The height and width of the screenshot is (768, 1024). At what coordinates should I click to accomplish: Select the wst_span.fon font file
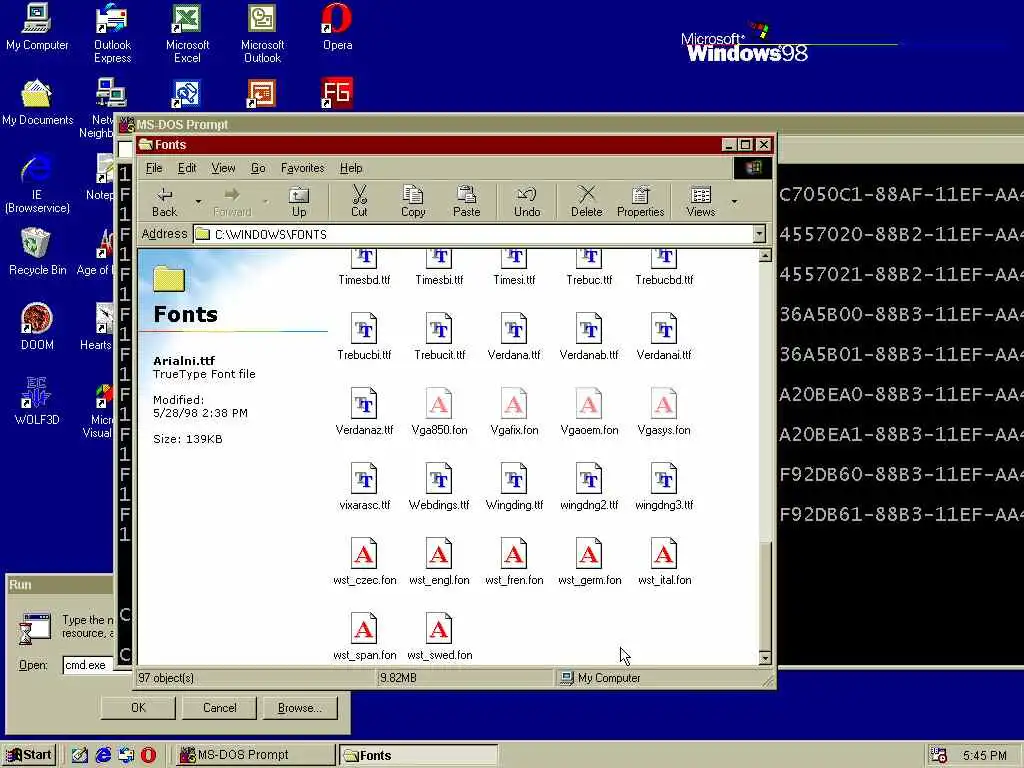tap(364, 637)
